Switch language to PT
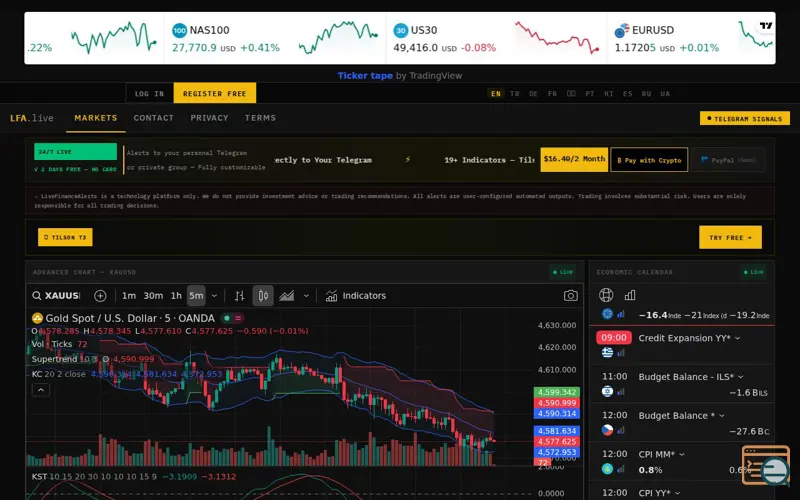800x500 pixels. pyautogui.click(x=590, y=93)
